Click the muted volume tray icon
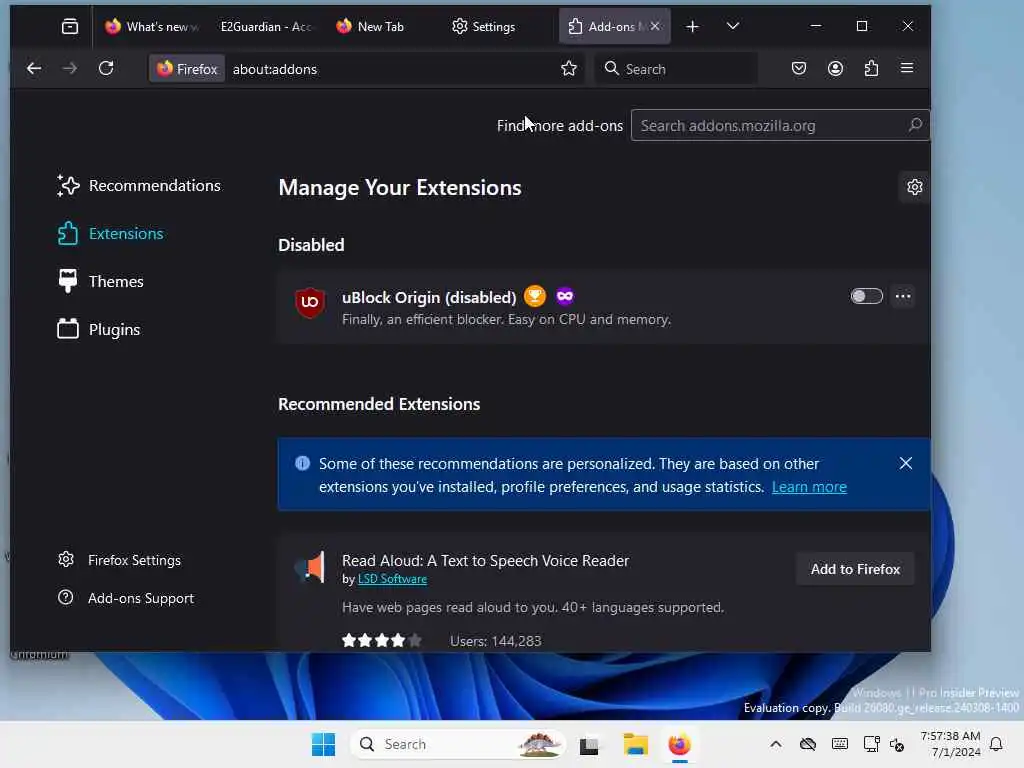The width and height of the screenshot is (1024, 768). coord(897,744)
